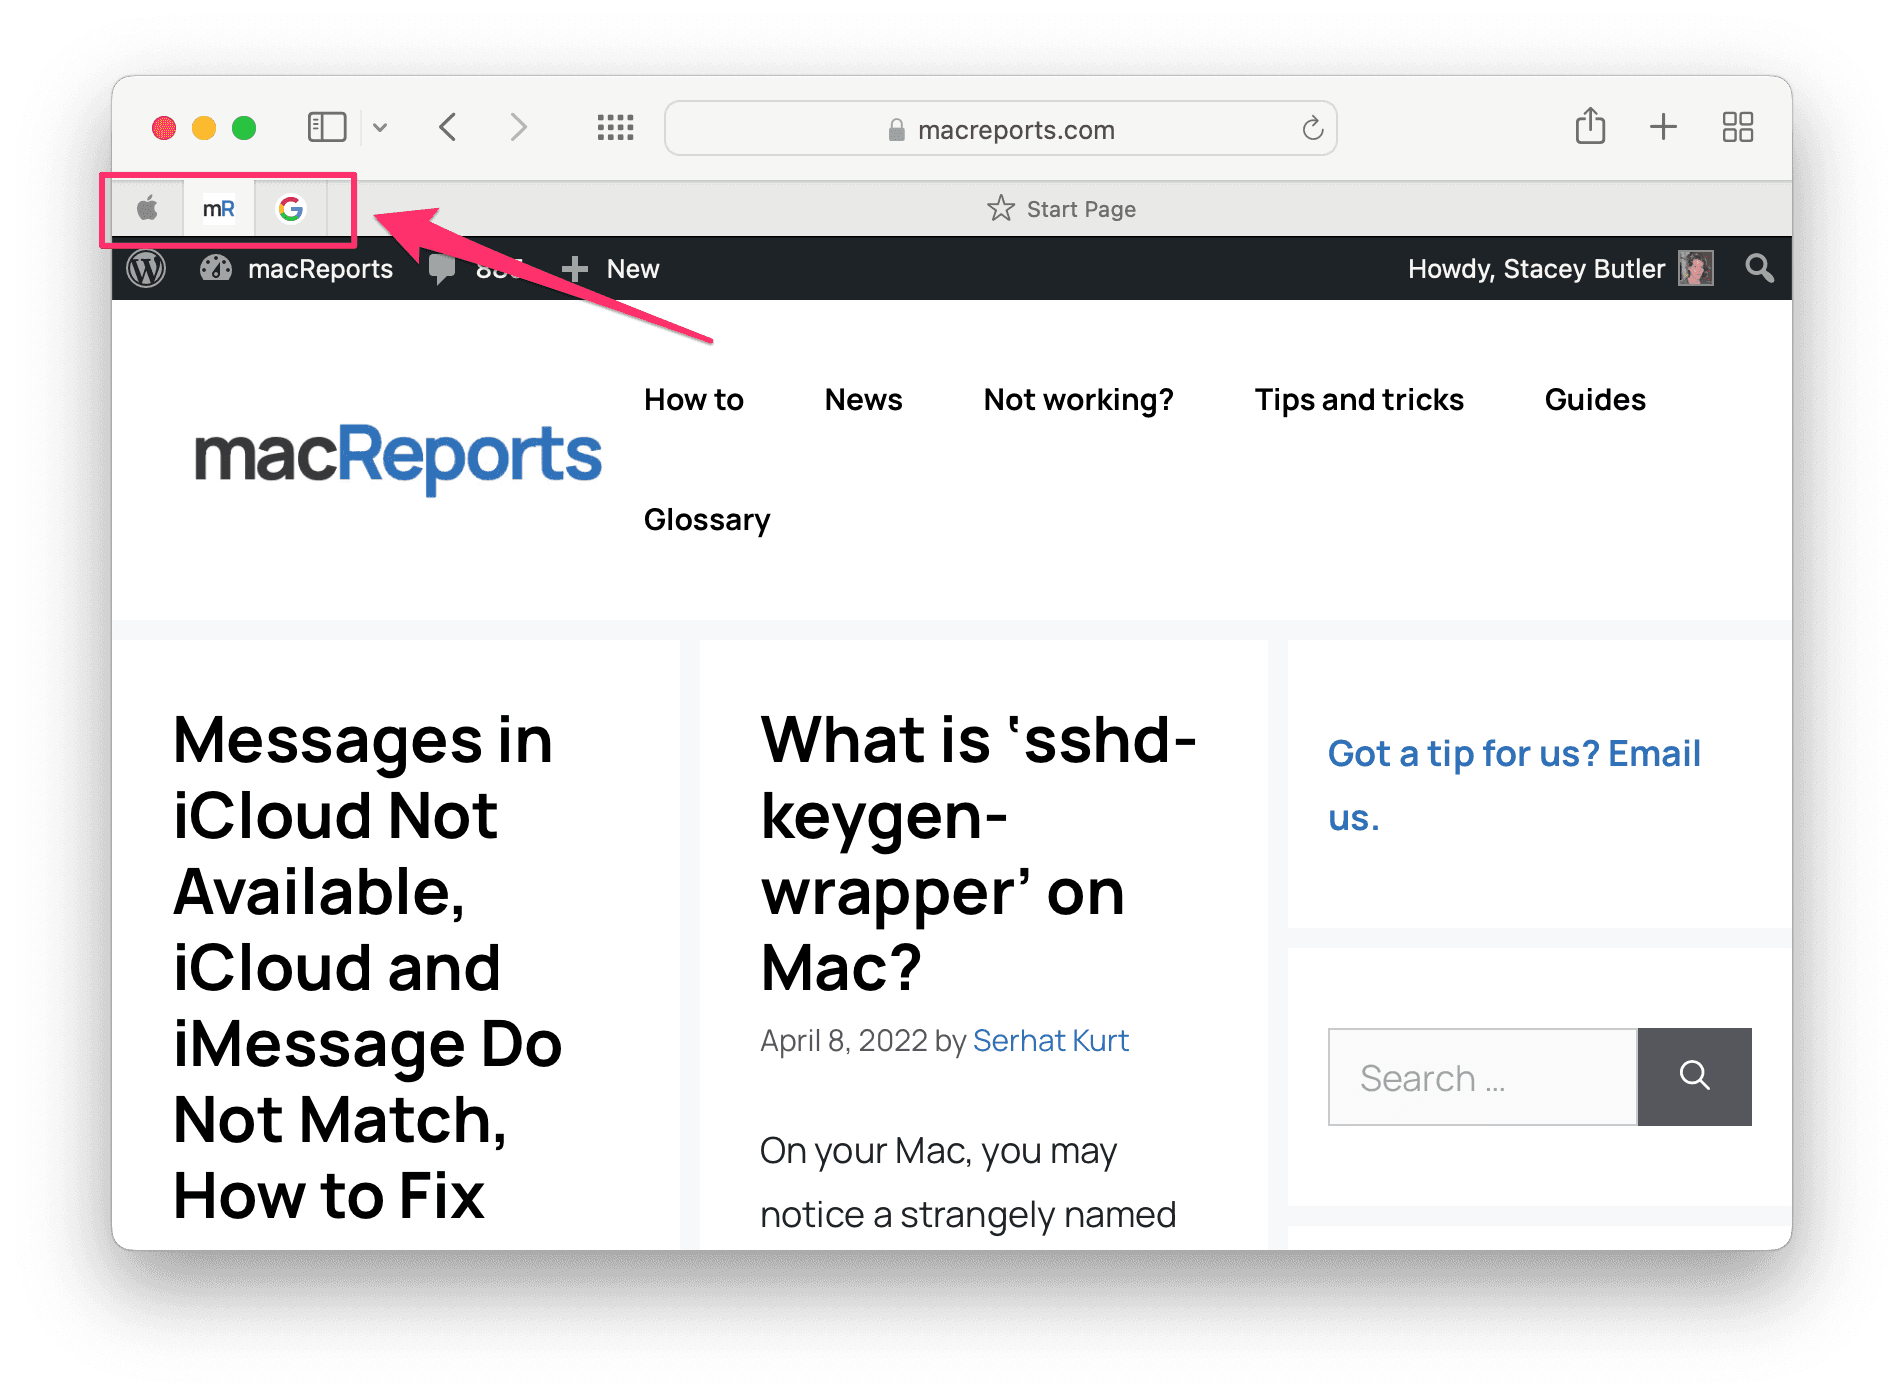Toggle the Safari sidebar icon
Viewport: 1904px width, 1398px height.
[x=326, y=127]
